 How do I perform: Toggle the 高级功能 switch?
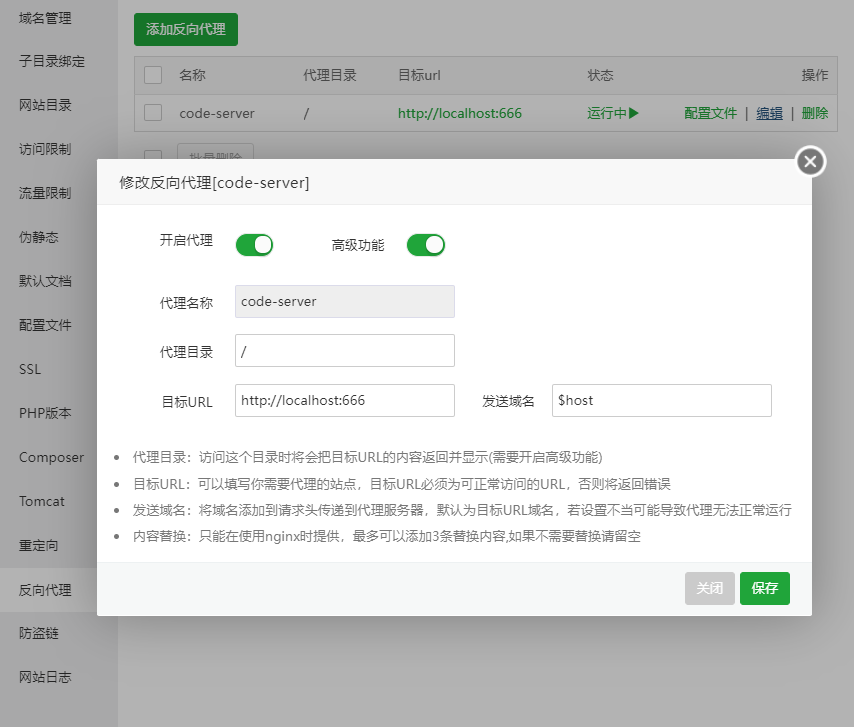425,245
